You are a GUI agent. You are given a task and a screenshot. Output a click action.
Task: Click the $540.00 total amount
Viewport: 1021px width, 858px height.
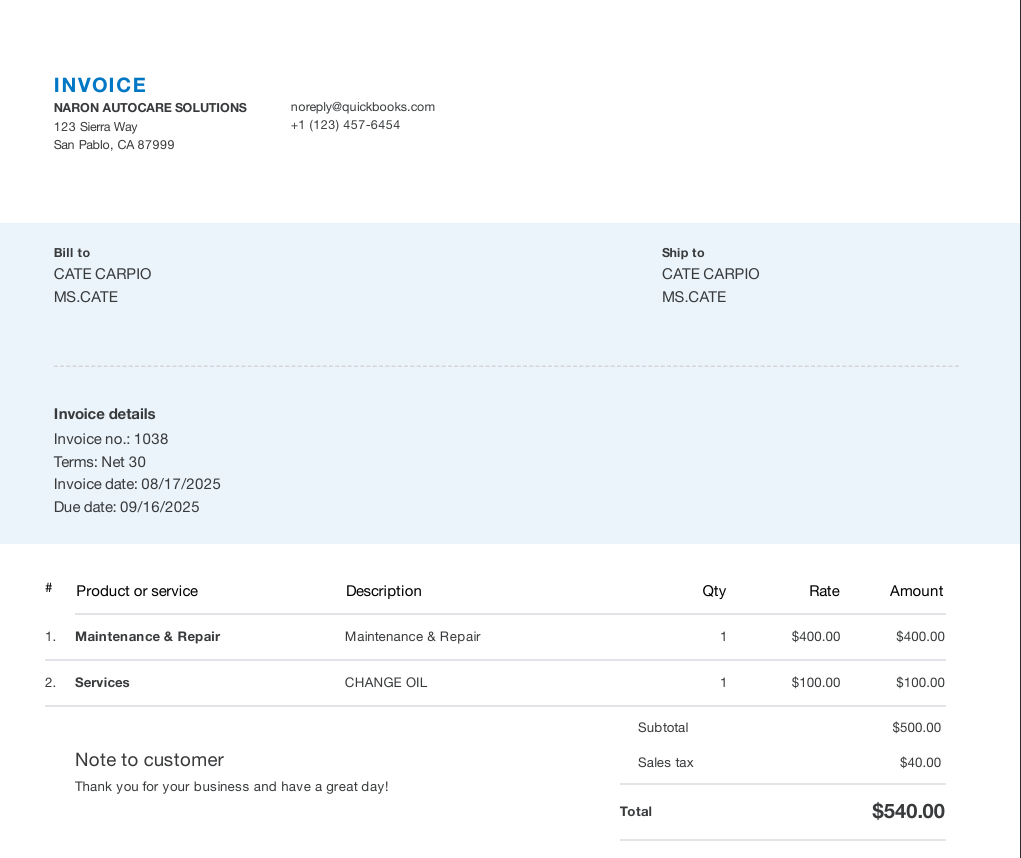[908, 811]
